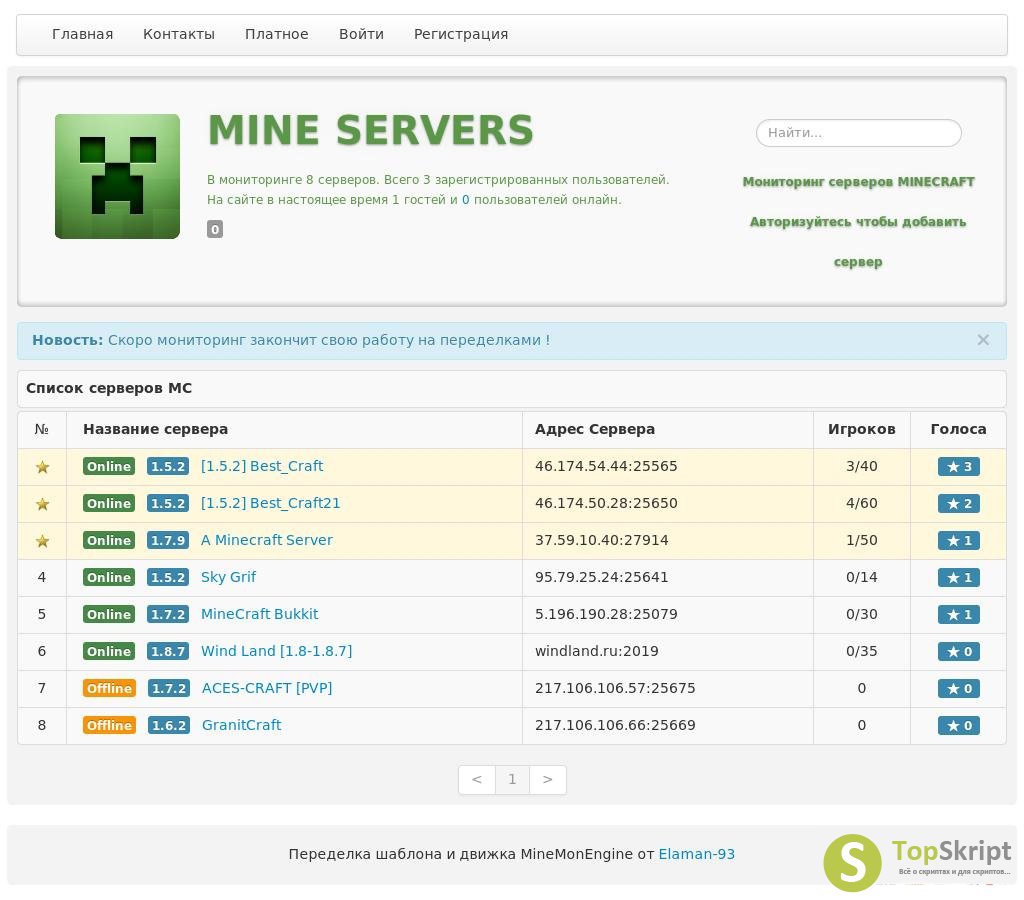Image resolution: width=1024 pixels, height=900 pixels.
Task: Click the gold star beside A Minecraft Server
Action: point(42,541)
